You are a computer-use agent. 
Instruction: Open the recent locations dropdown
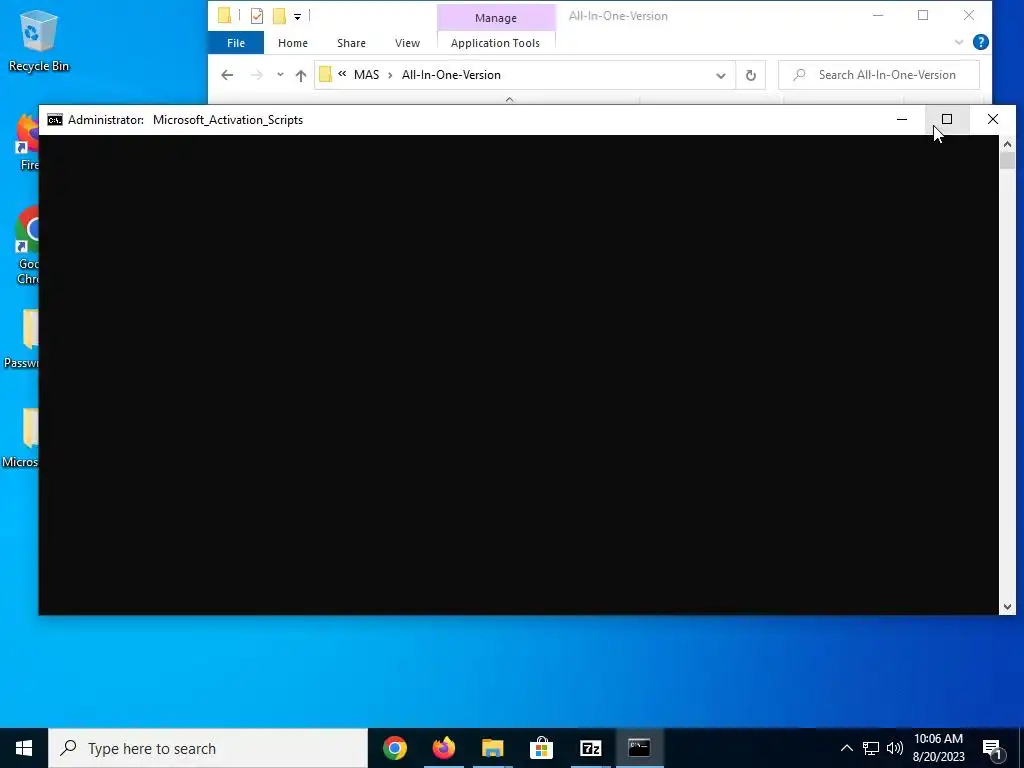click(280, 75)
